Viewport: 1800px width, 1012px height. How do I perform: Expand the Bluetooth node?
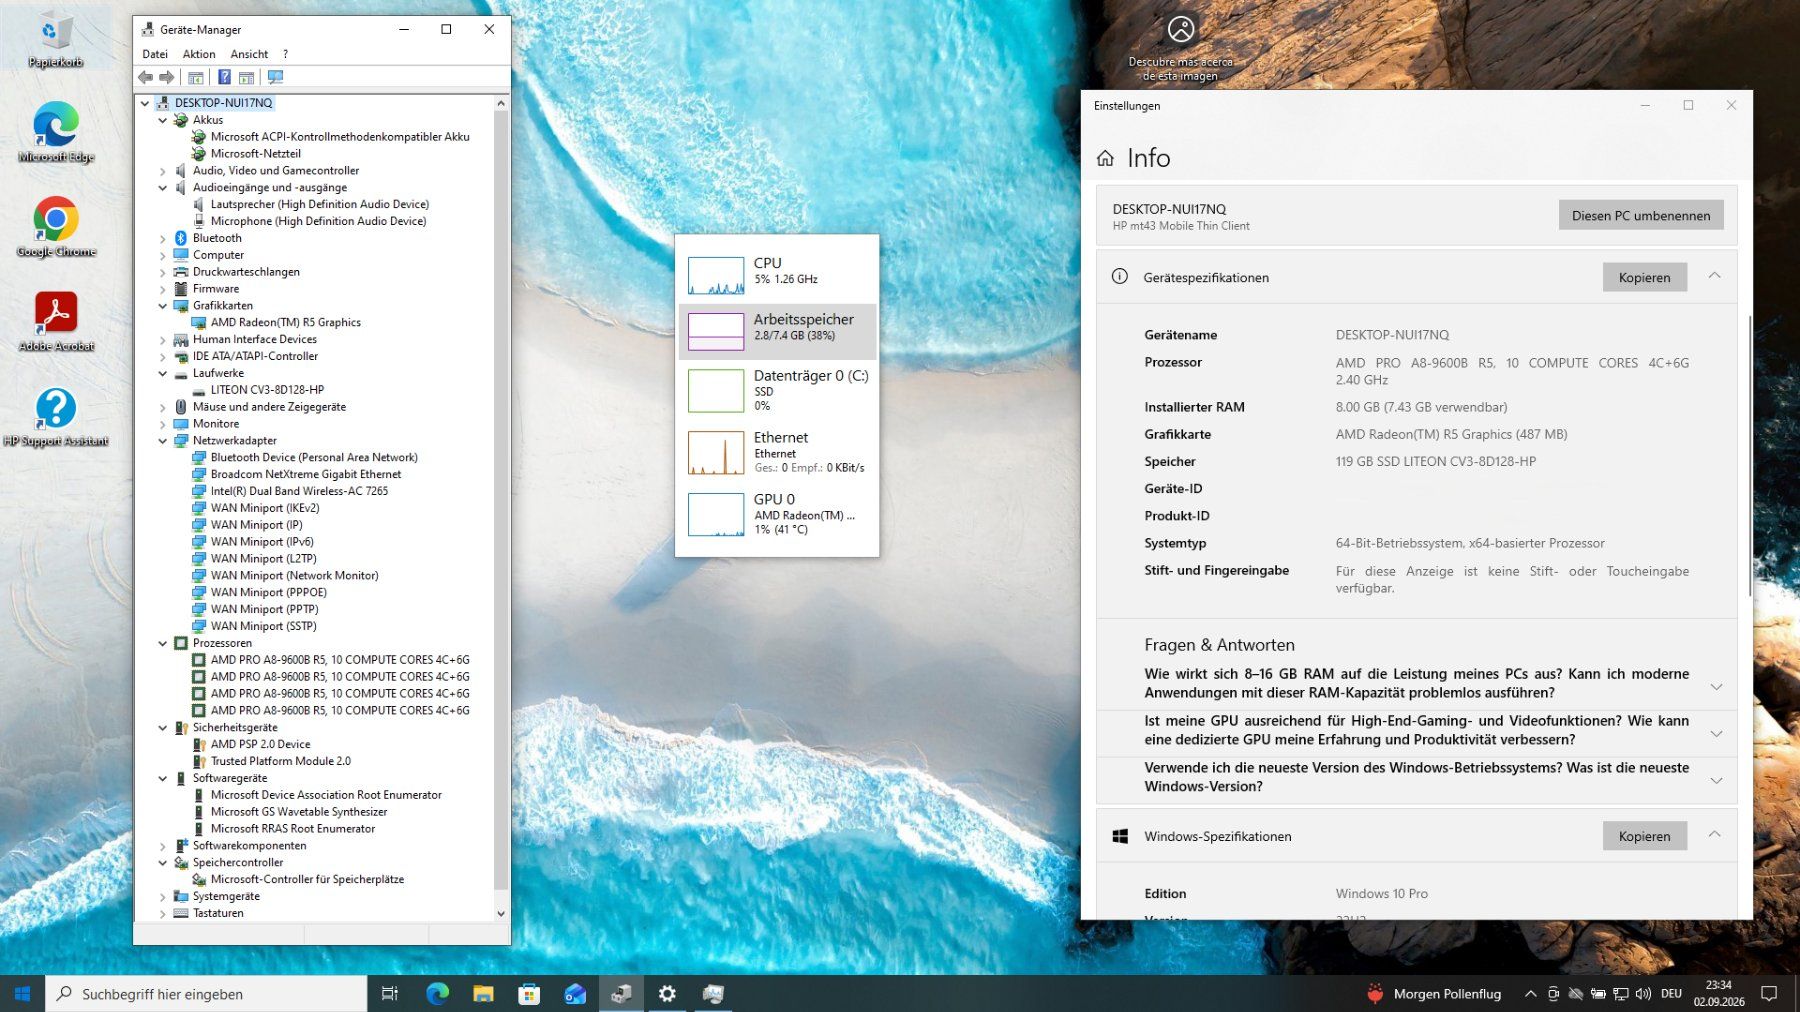(163, 238)
